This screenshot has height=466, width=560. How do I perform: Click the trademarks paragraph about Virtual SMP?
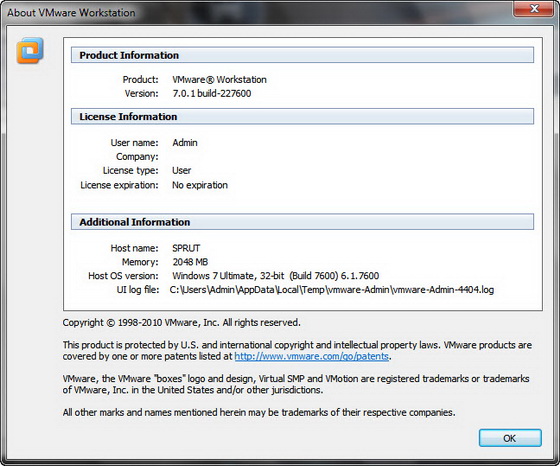(296, 384)
